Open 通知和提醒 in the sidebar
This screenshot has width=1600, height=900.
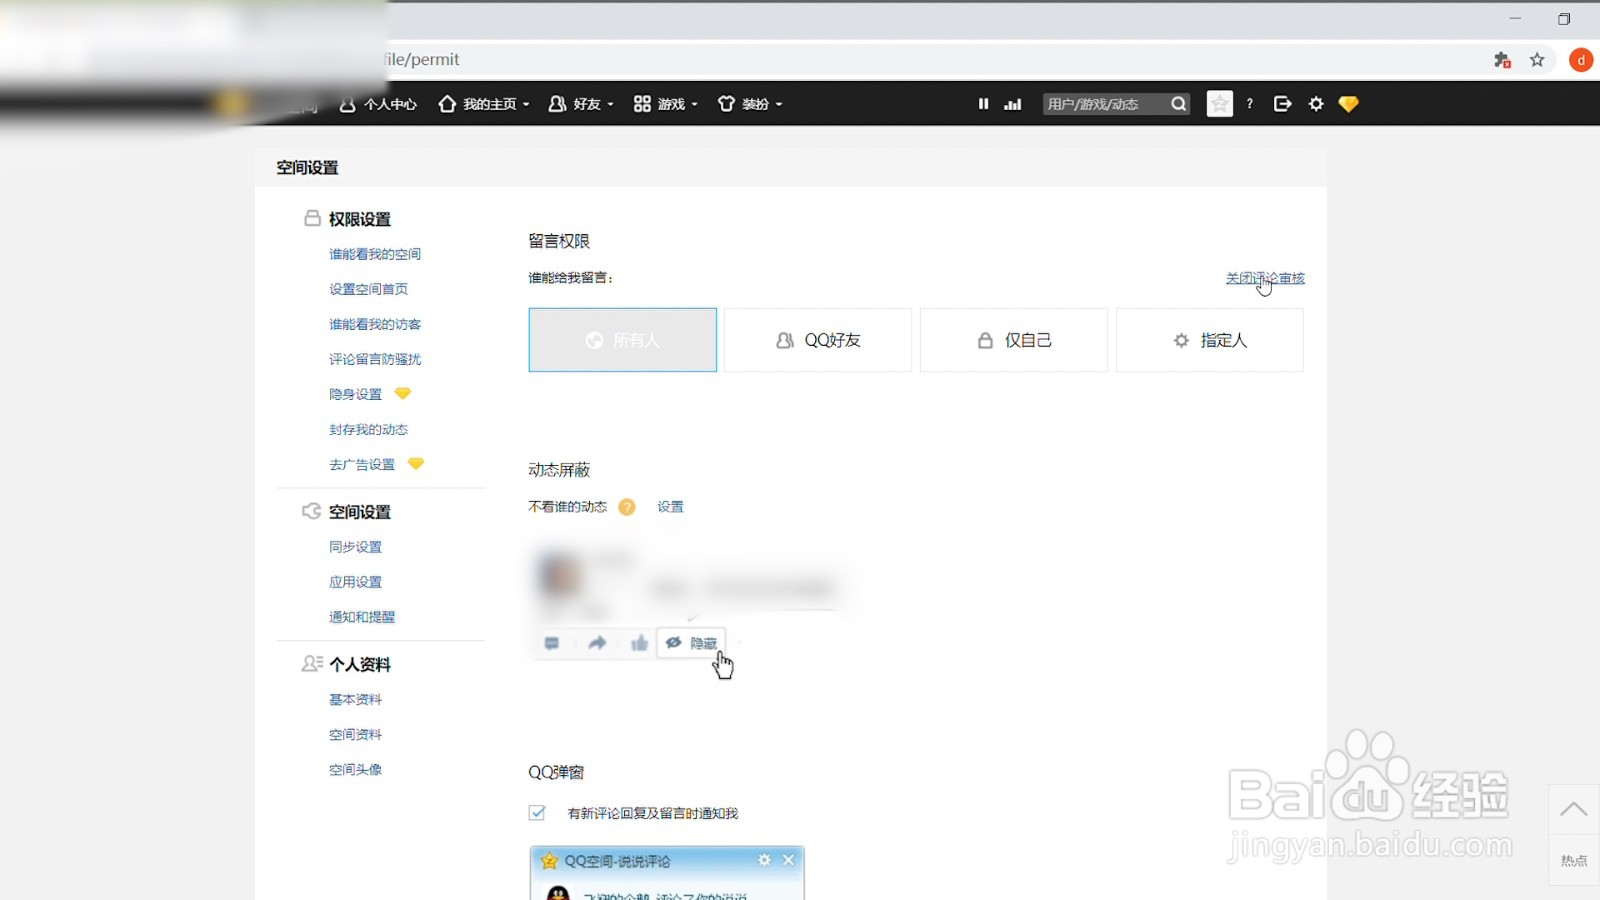point(362,617)
